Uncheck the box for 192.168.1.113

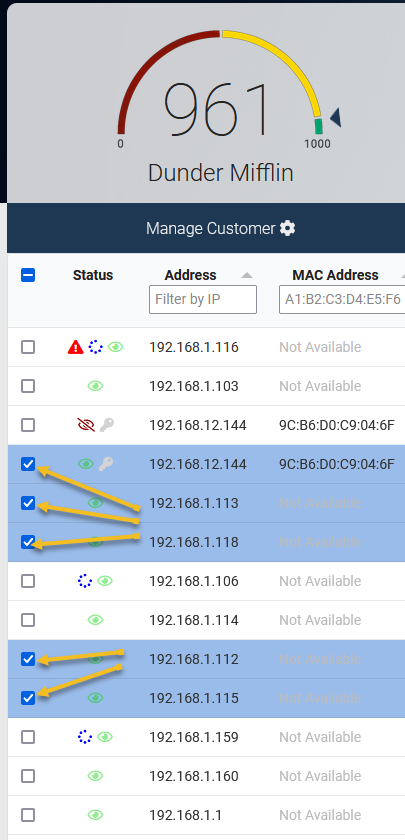click(28, 503)
